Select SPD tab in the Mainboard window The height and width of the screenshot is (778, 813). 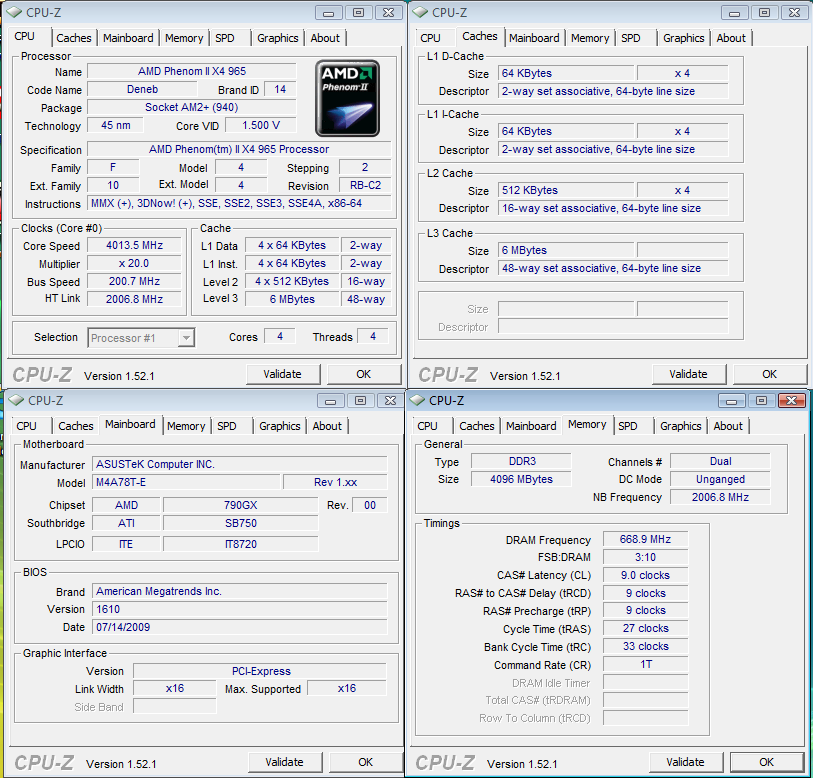[x=227, y=426]
